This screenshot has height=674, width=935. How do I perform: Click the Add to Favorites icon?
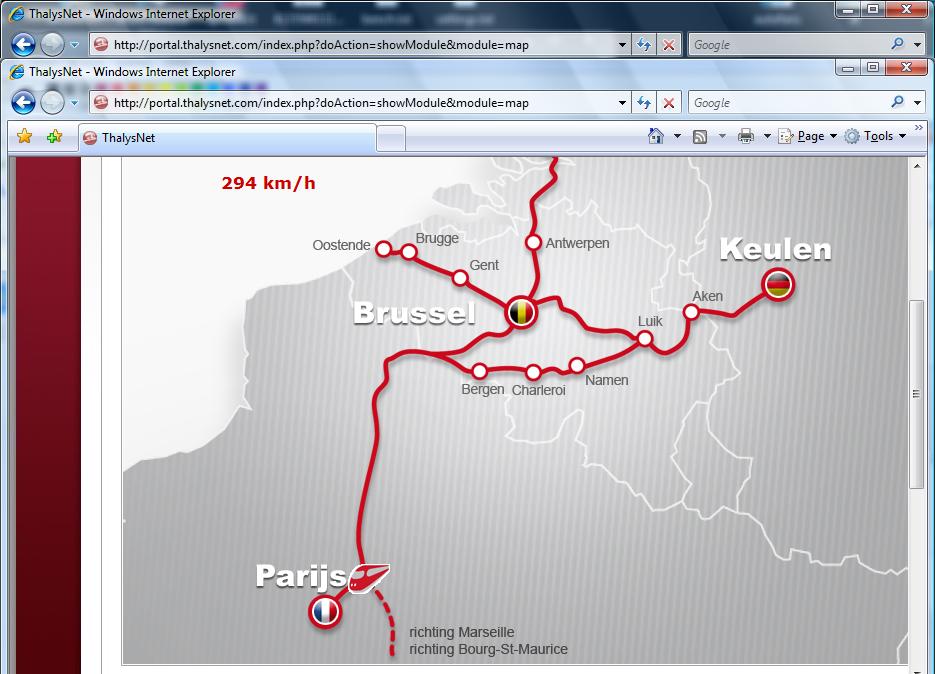click(54, 137)
